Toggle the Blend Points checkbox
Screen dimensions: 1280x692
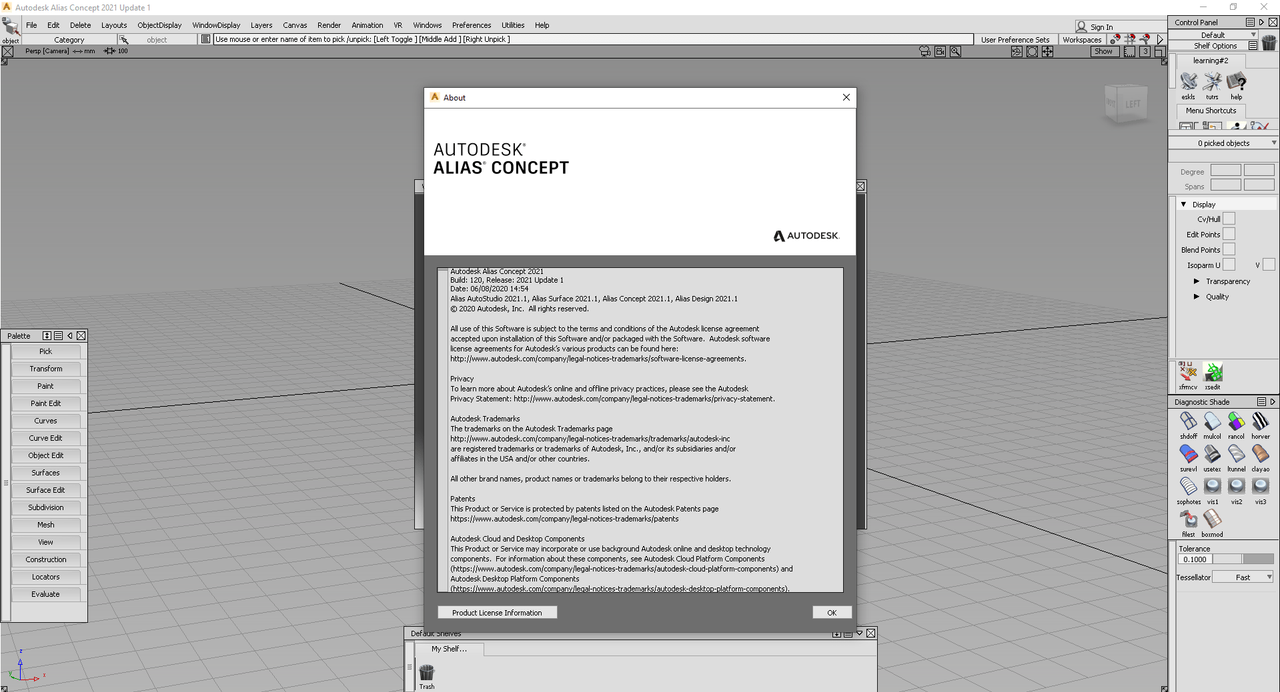click(x=1229, y=249)
